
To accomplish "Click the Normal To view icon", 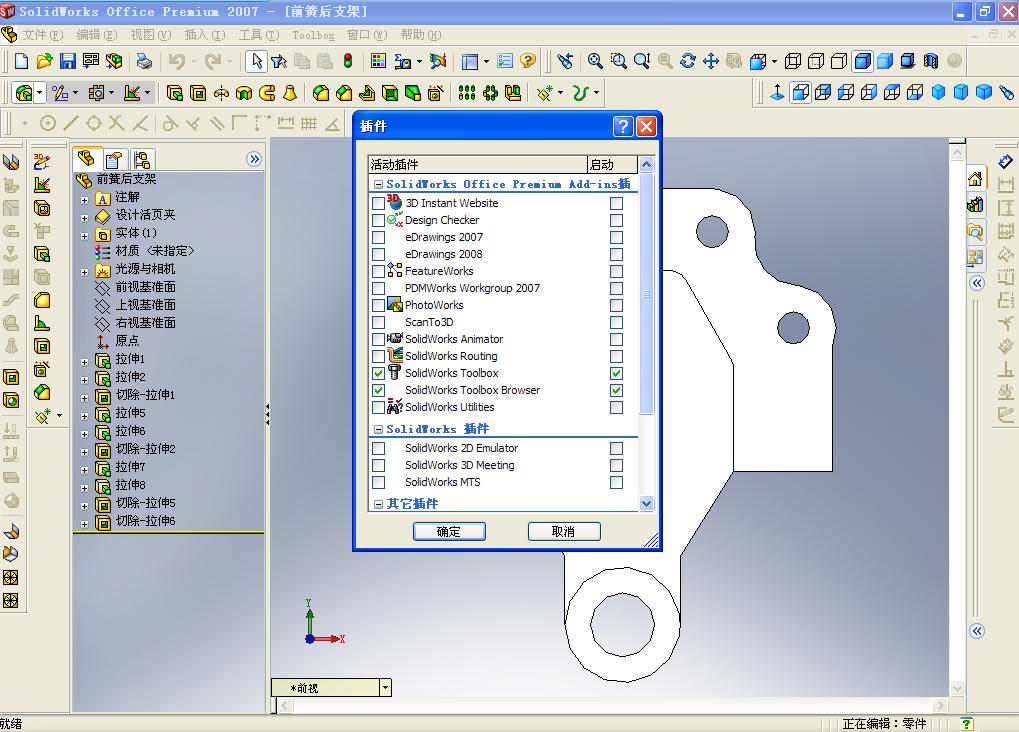I will click(x=777, y=93).
